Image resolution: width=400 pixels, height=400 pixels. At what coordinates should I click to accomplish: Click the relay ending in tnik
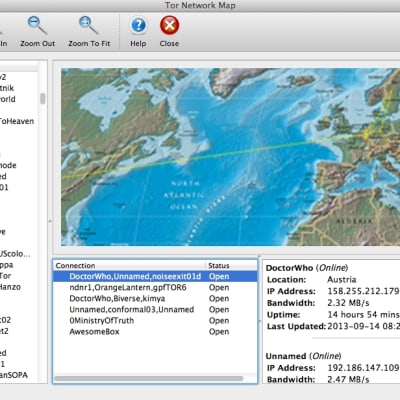[x=7, y=88]
